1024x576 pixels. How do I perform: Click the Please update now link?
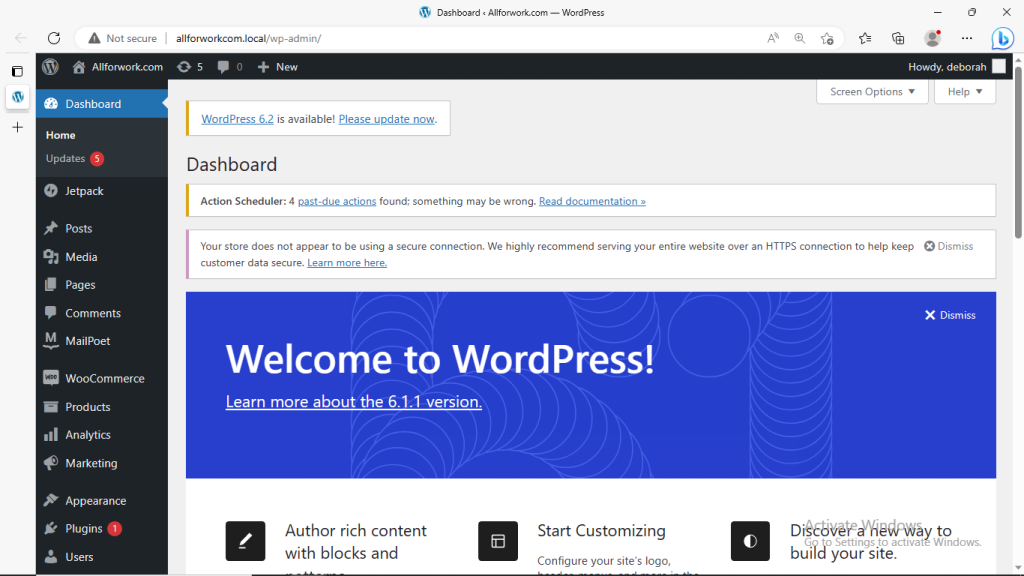pyautogui.click(x=387, y=119)
